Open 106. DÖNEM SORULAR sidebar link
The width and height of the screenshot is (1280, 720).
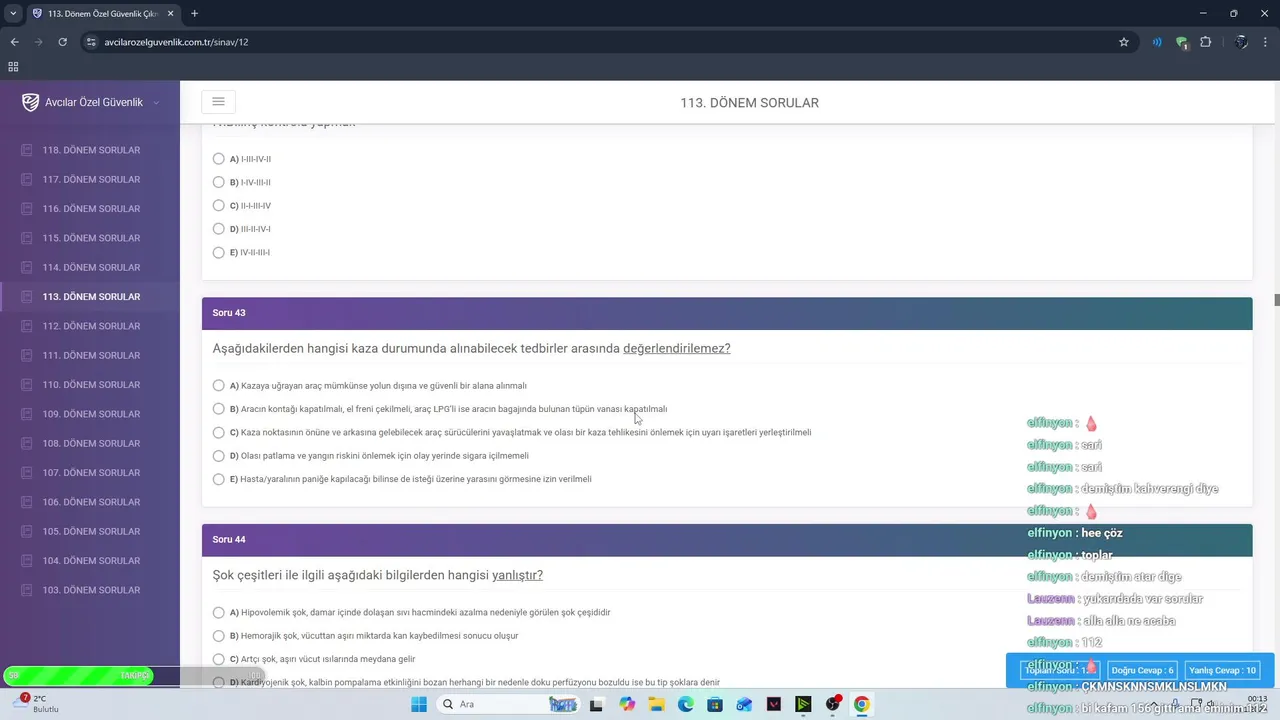[x=90, y=502]
